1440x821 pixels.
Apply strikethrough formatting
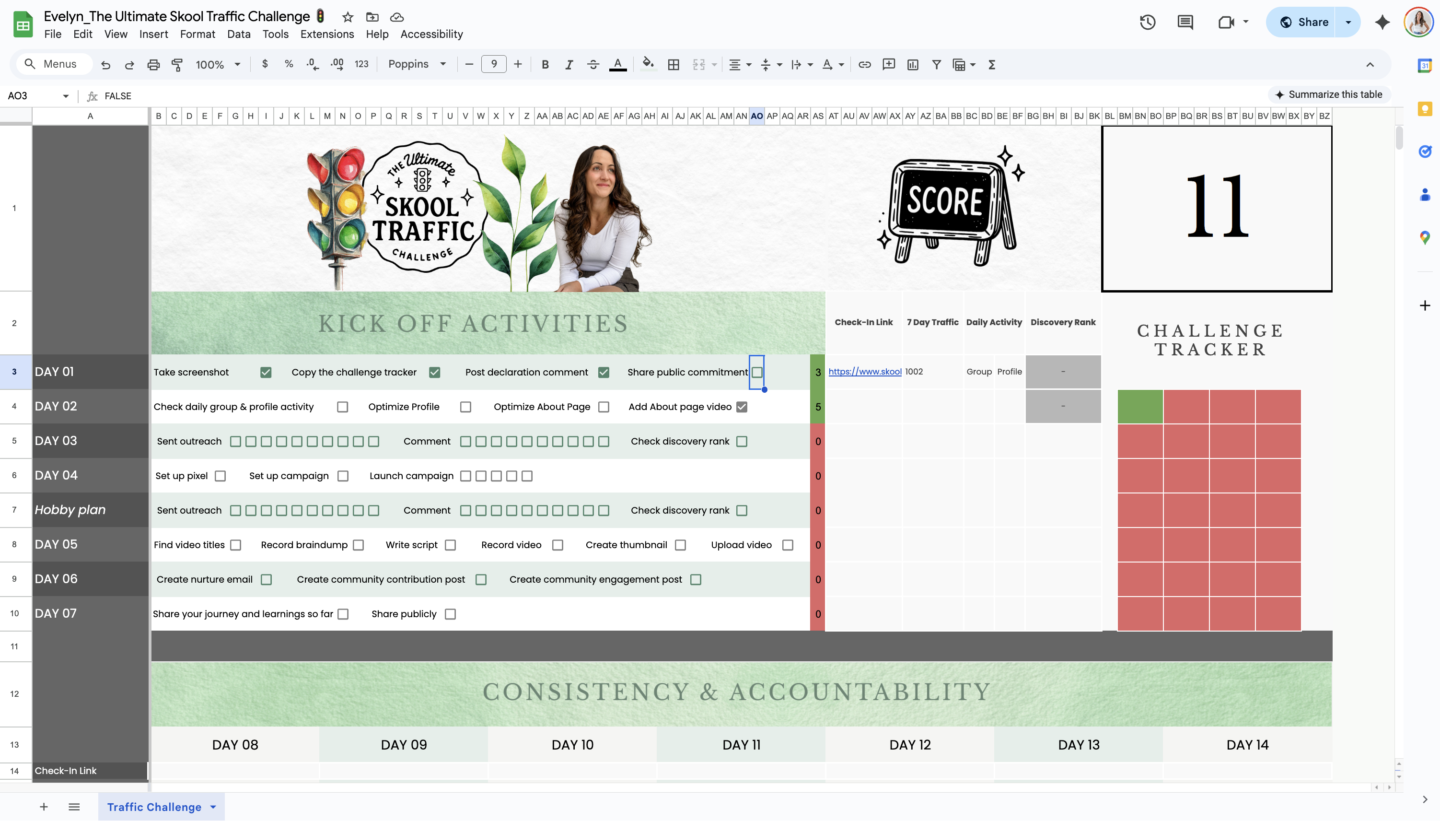pos(593,64)
